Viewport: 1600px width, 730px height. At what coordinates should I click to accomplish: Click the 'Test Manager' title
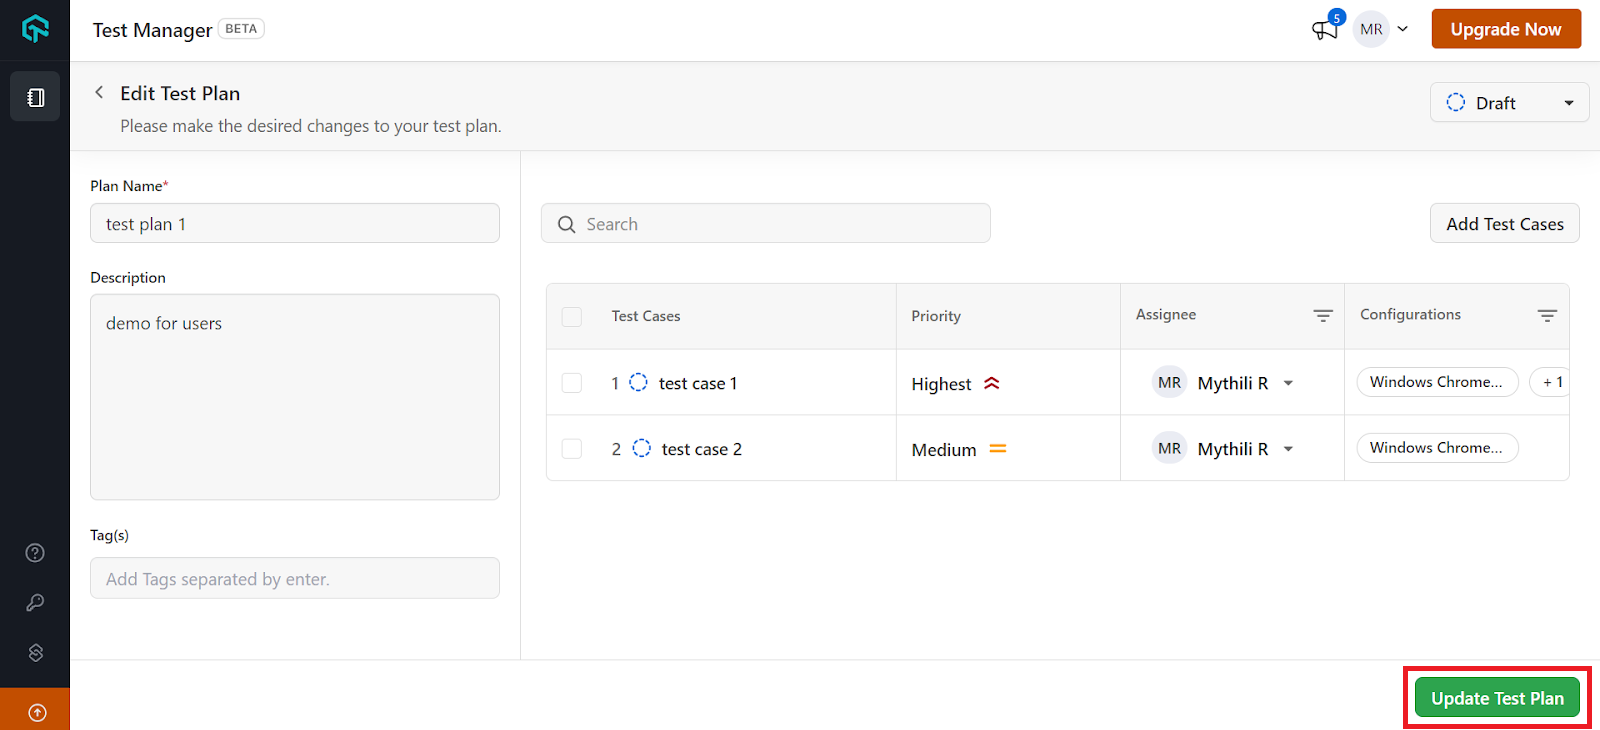click(x=152, y=30)
